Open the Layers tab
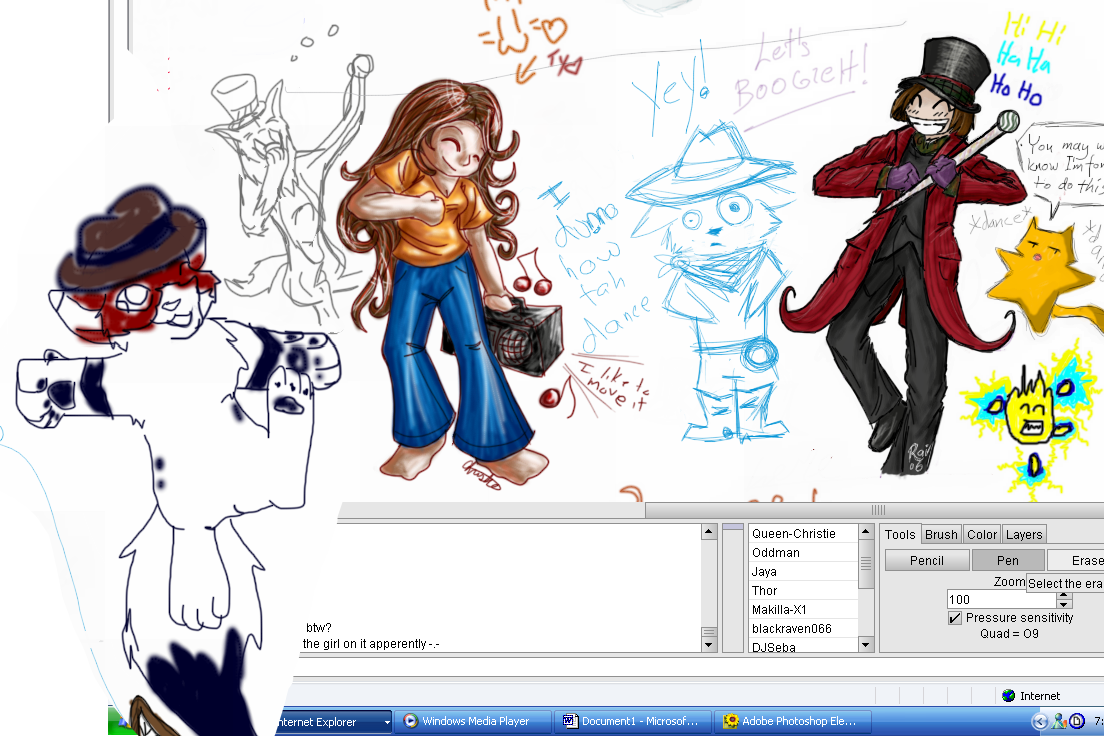The height and width of the screenshot is (736, 1104). point(1023,534)
